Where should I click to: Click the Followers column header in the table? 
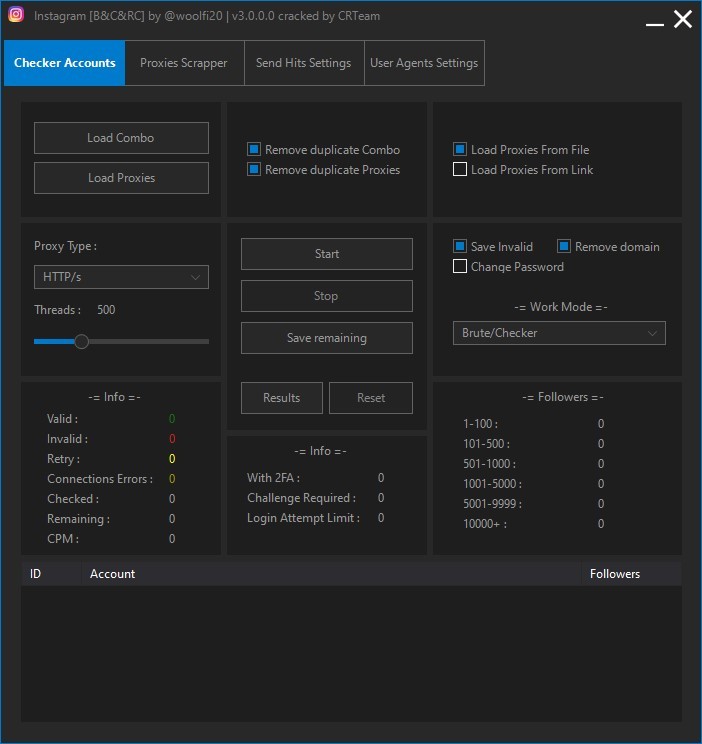[614, 574]
